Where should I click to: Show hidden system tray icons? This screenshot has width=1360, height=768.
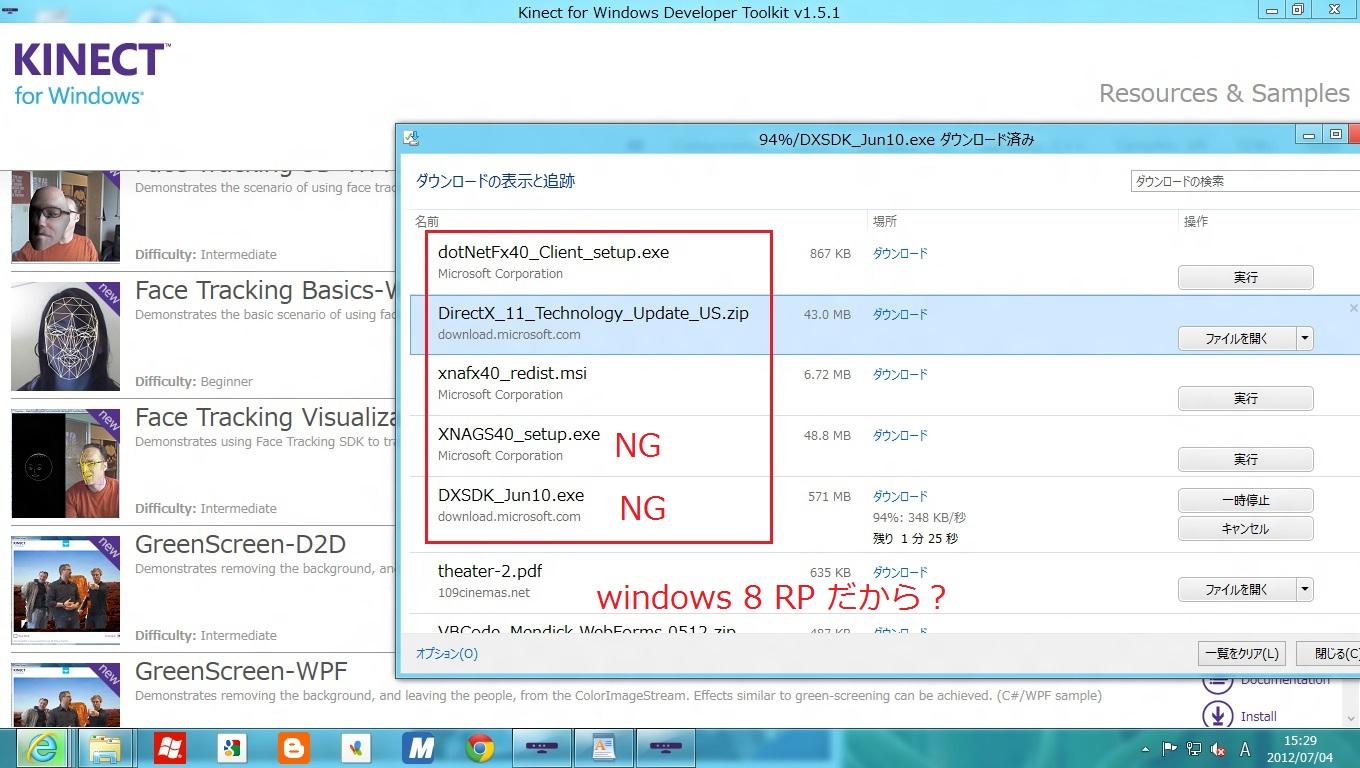(x=1145, y=749)
